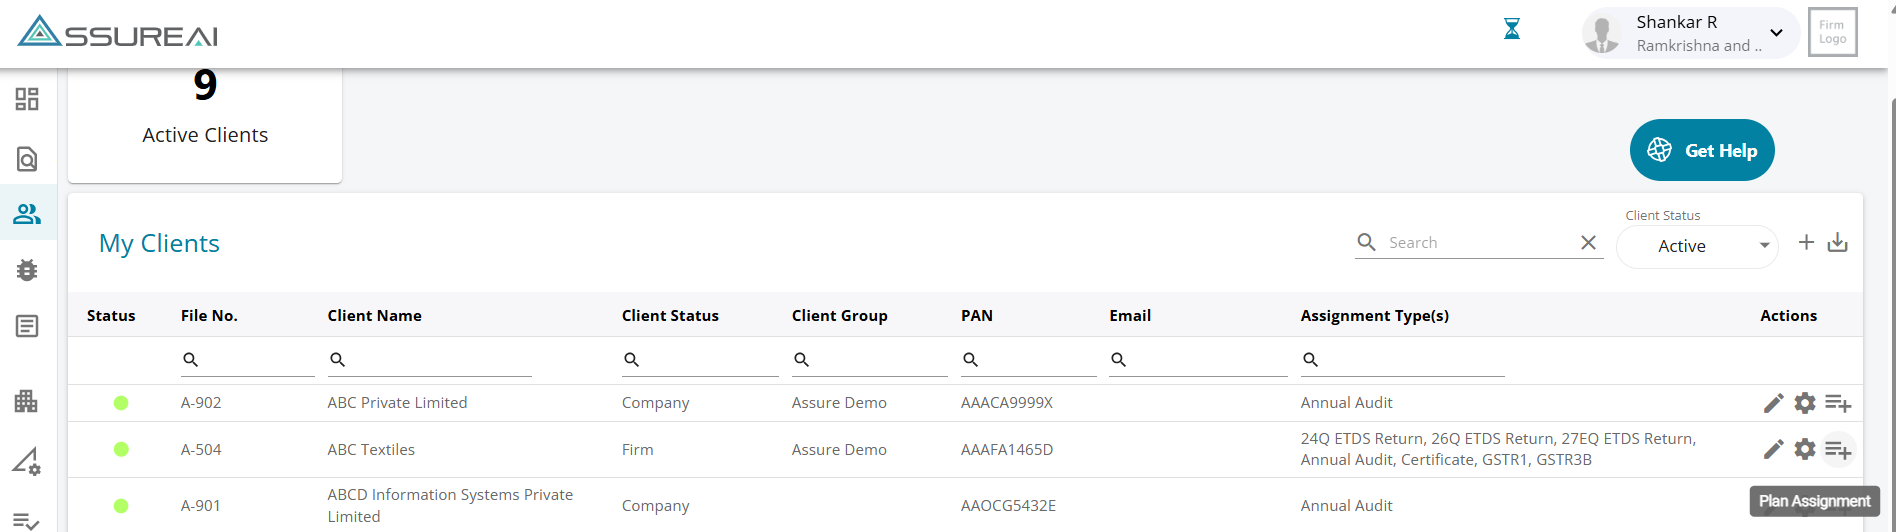
Task: Edit ABC Private Limited with pencil icon
Action: coord(1773,403)
